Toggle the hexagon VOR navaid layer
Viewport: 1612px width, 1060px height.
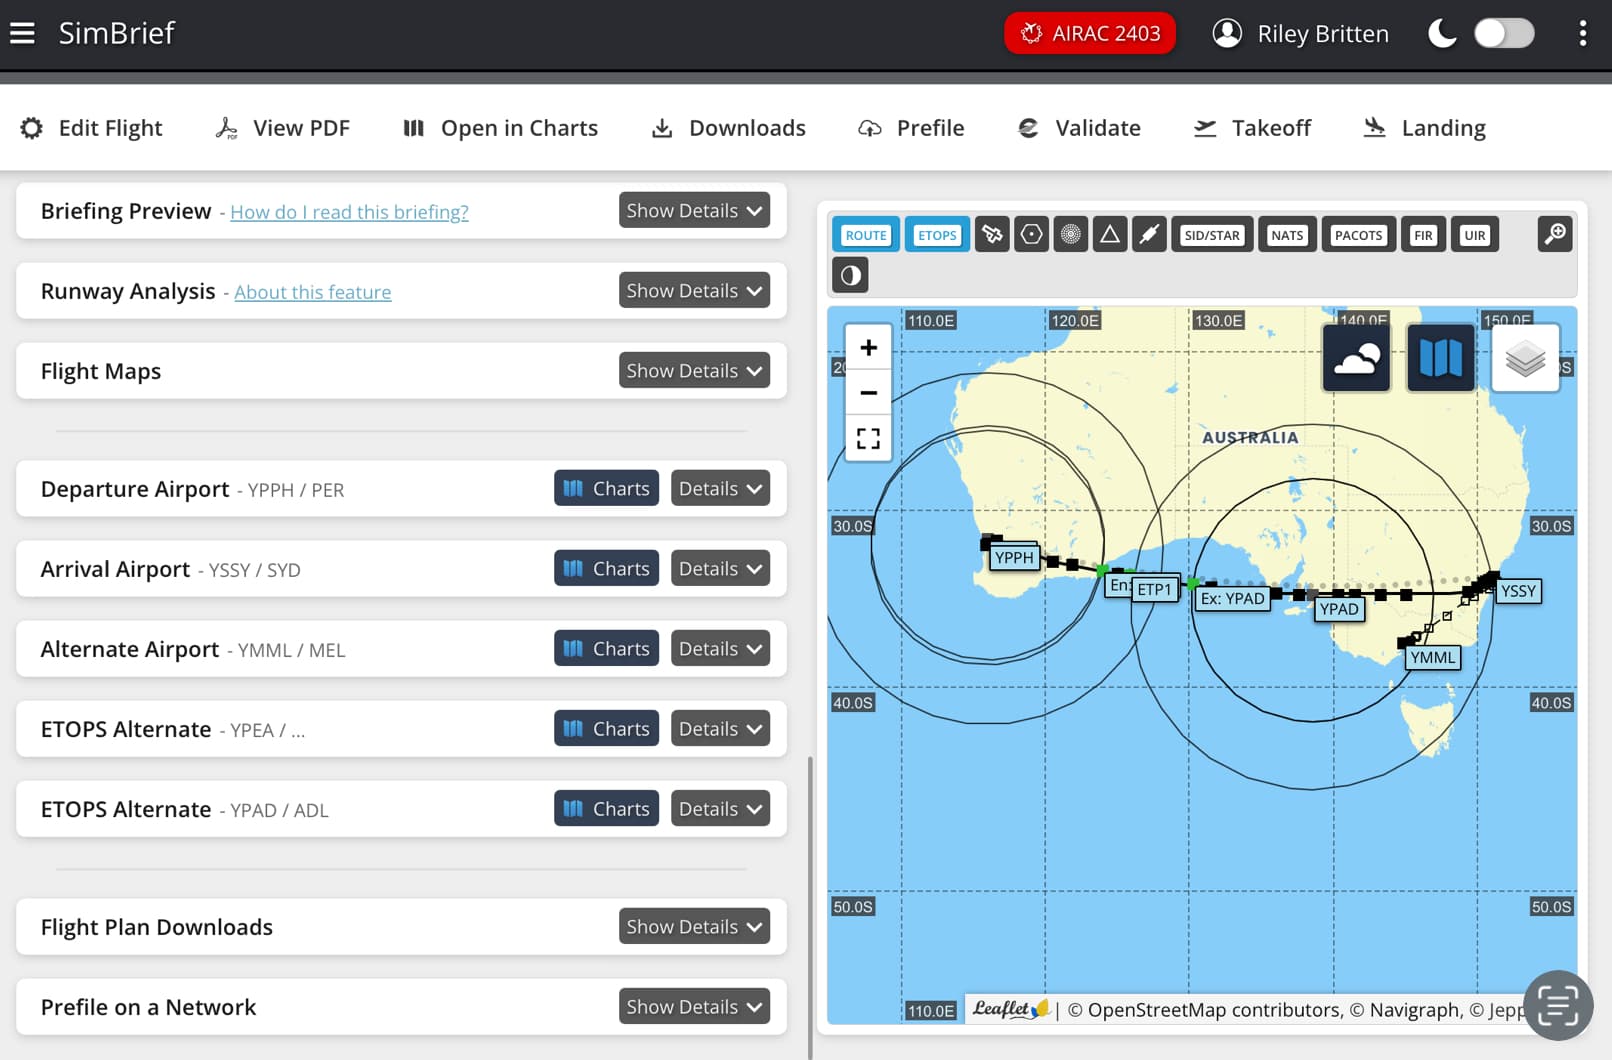(1031, 235)
